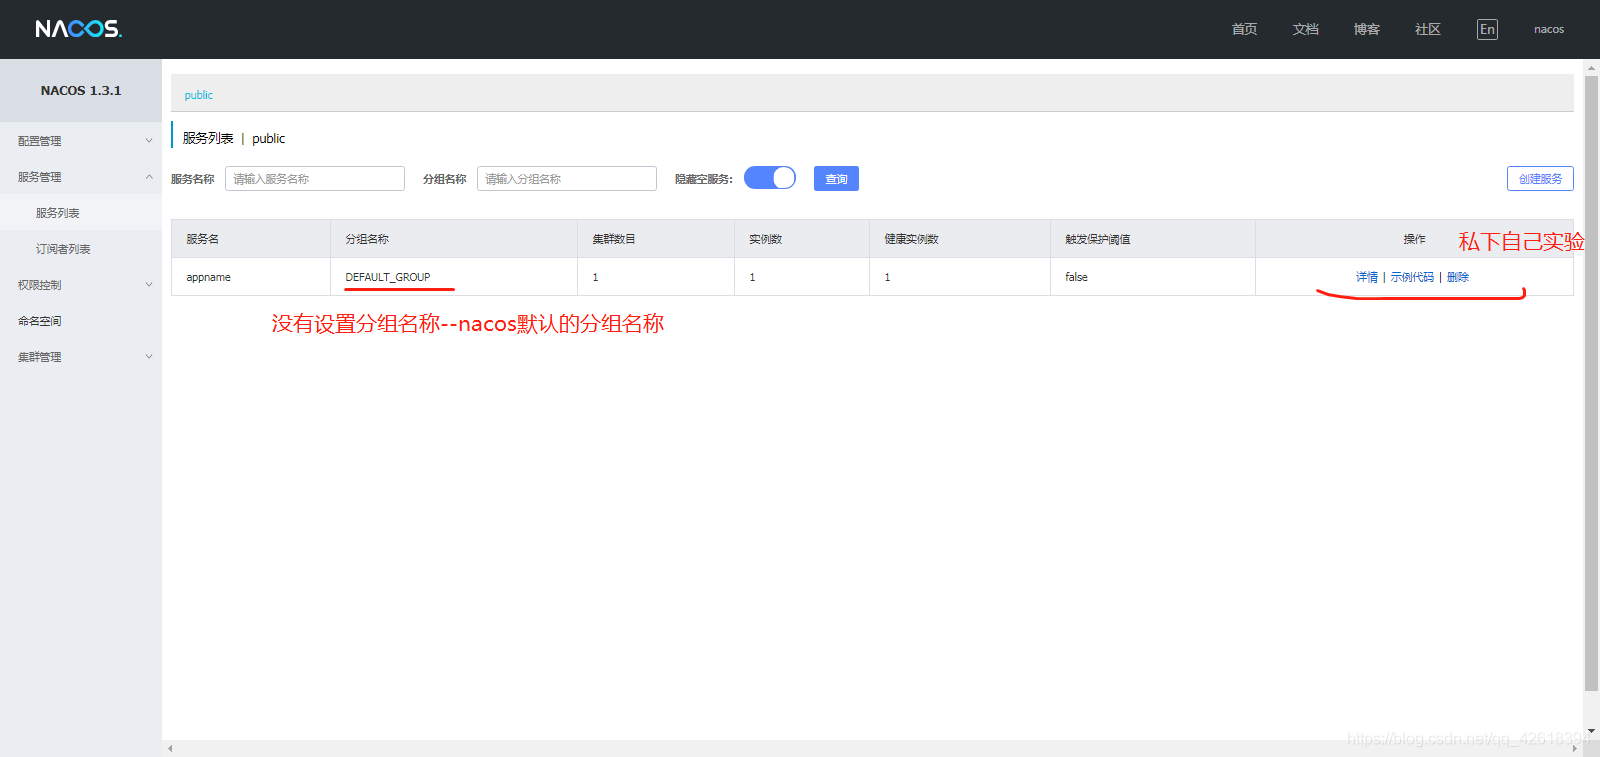Expand the 配置管理 menu chevron
1600x757 pixels.
click(149, 141)
